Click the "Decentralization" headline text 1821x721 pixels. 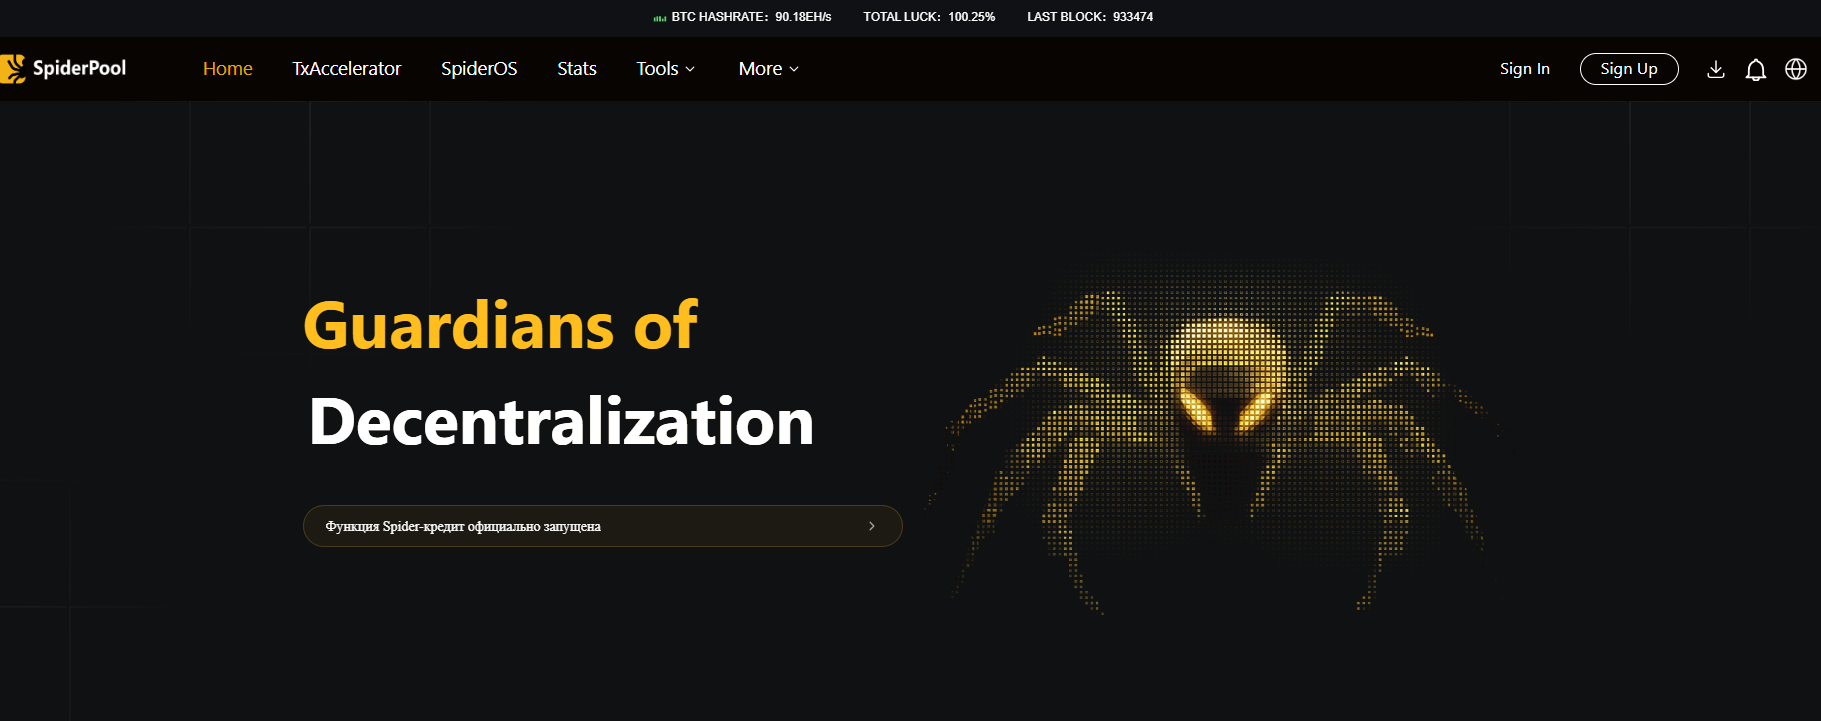tap(561, 422)
